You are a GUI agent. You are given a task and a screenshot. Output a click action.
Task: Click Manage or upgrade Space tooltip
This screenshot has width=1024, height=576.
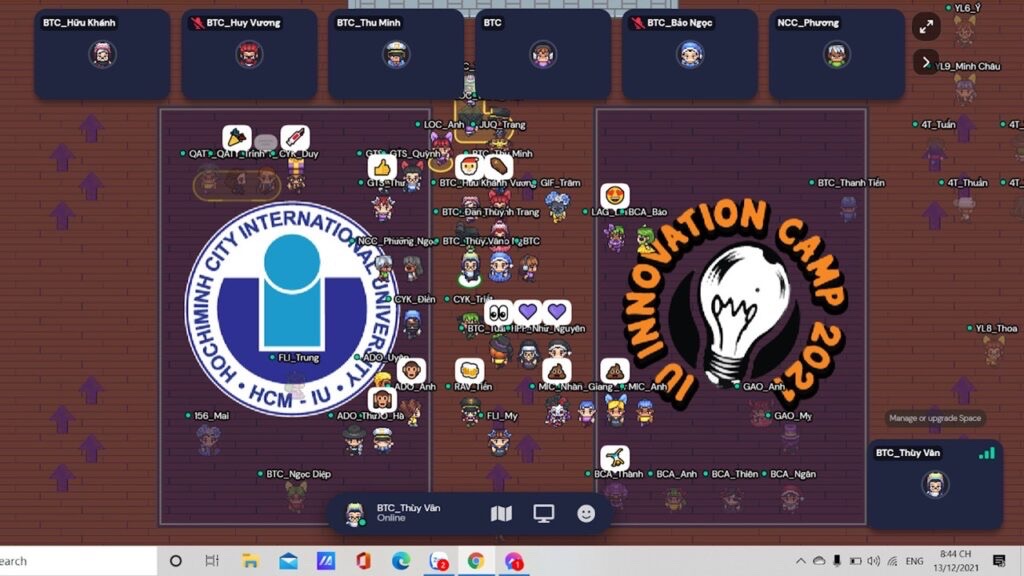point(934,418)
